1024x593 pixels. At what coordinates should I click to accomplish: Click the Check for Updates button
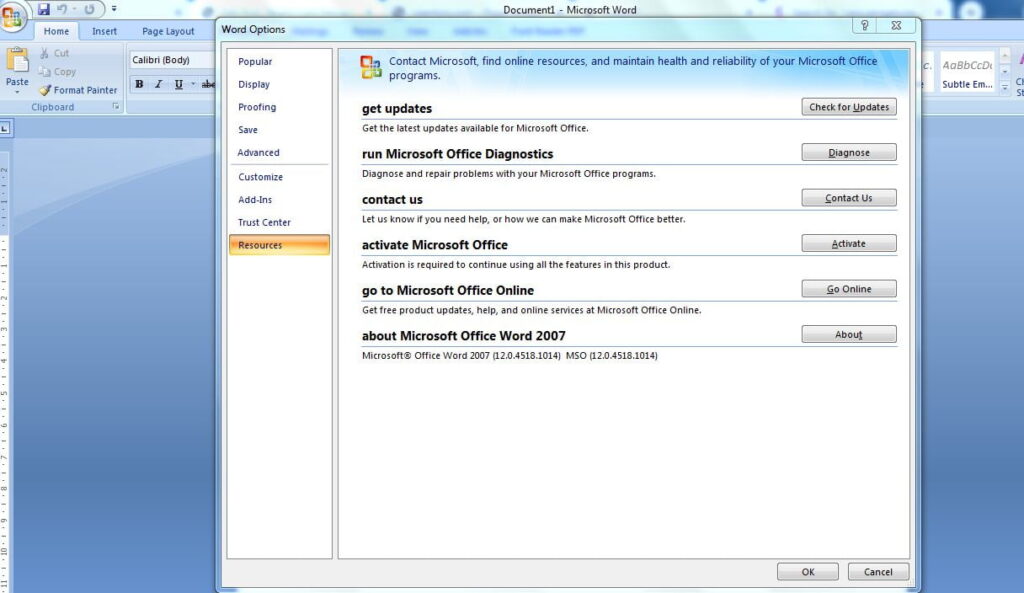(849, 107)
